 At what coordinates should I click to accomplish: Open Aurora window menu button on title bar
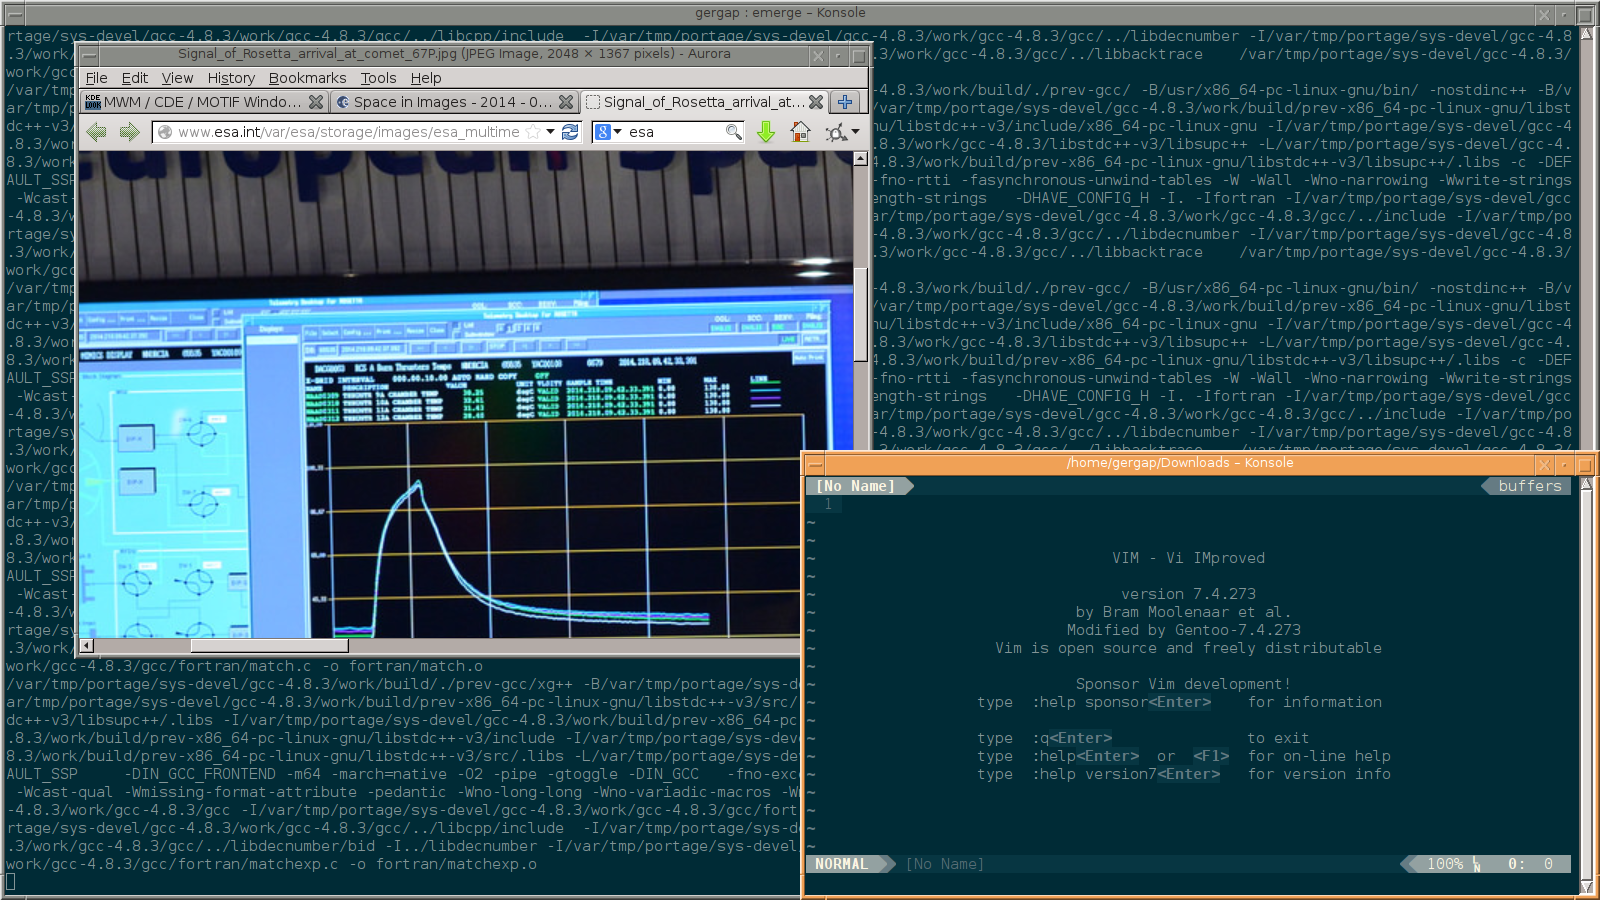pos(89,55)
